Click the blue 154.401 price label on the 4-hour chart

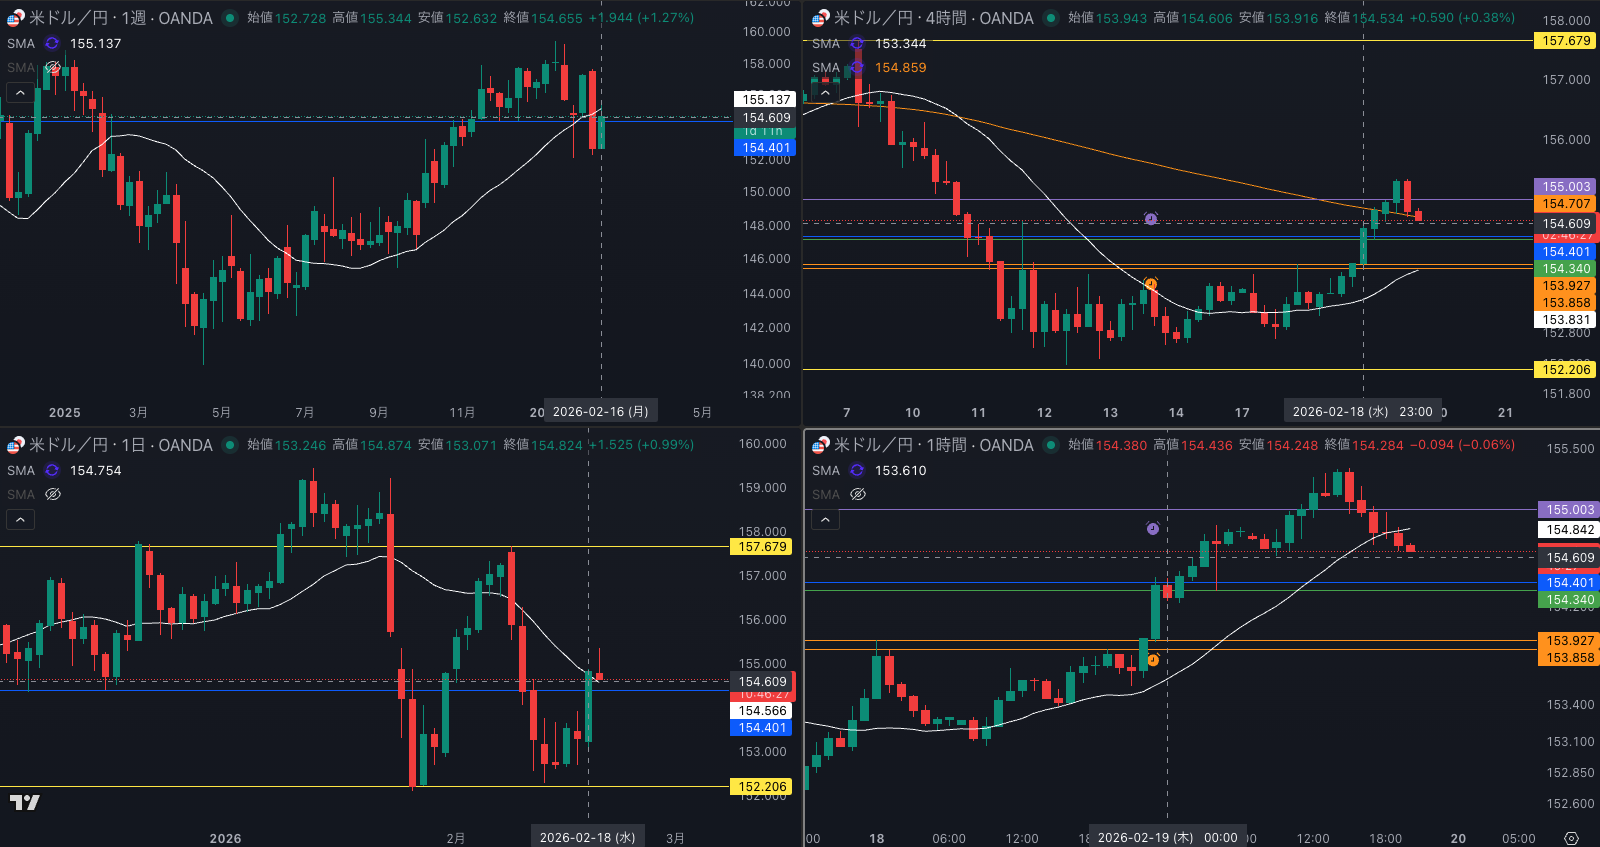click(x=1566, y=252)
